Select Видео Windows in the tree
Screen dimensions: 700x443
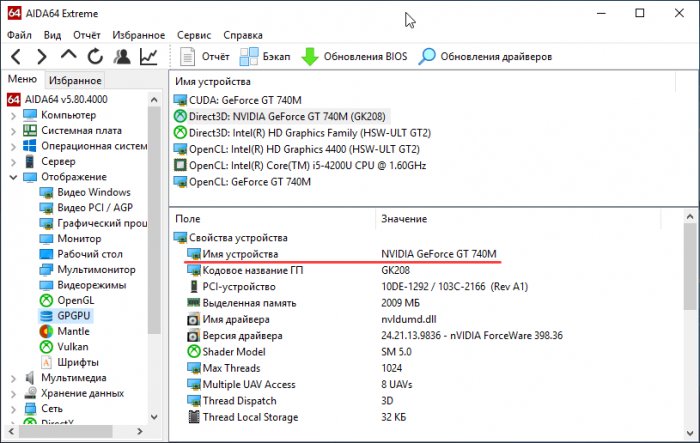(x=85, y=192)
